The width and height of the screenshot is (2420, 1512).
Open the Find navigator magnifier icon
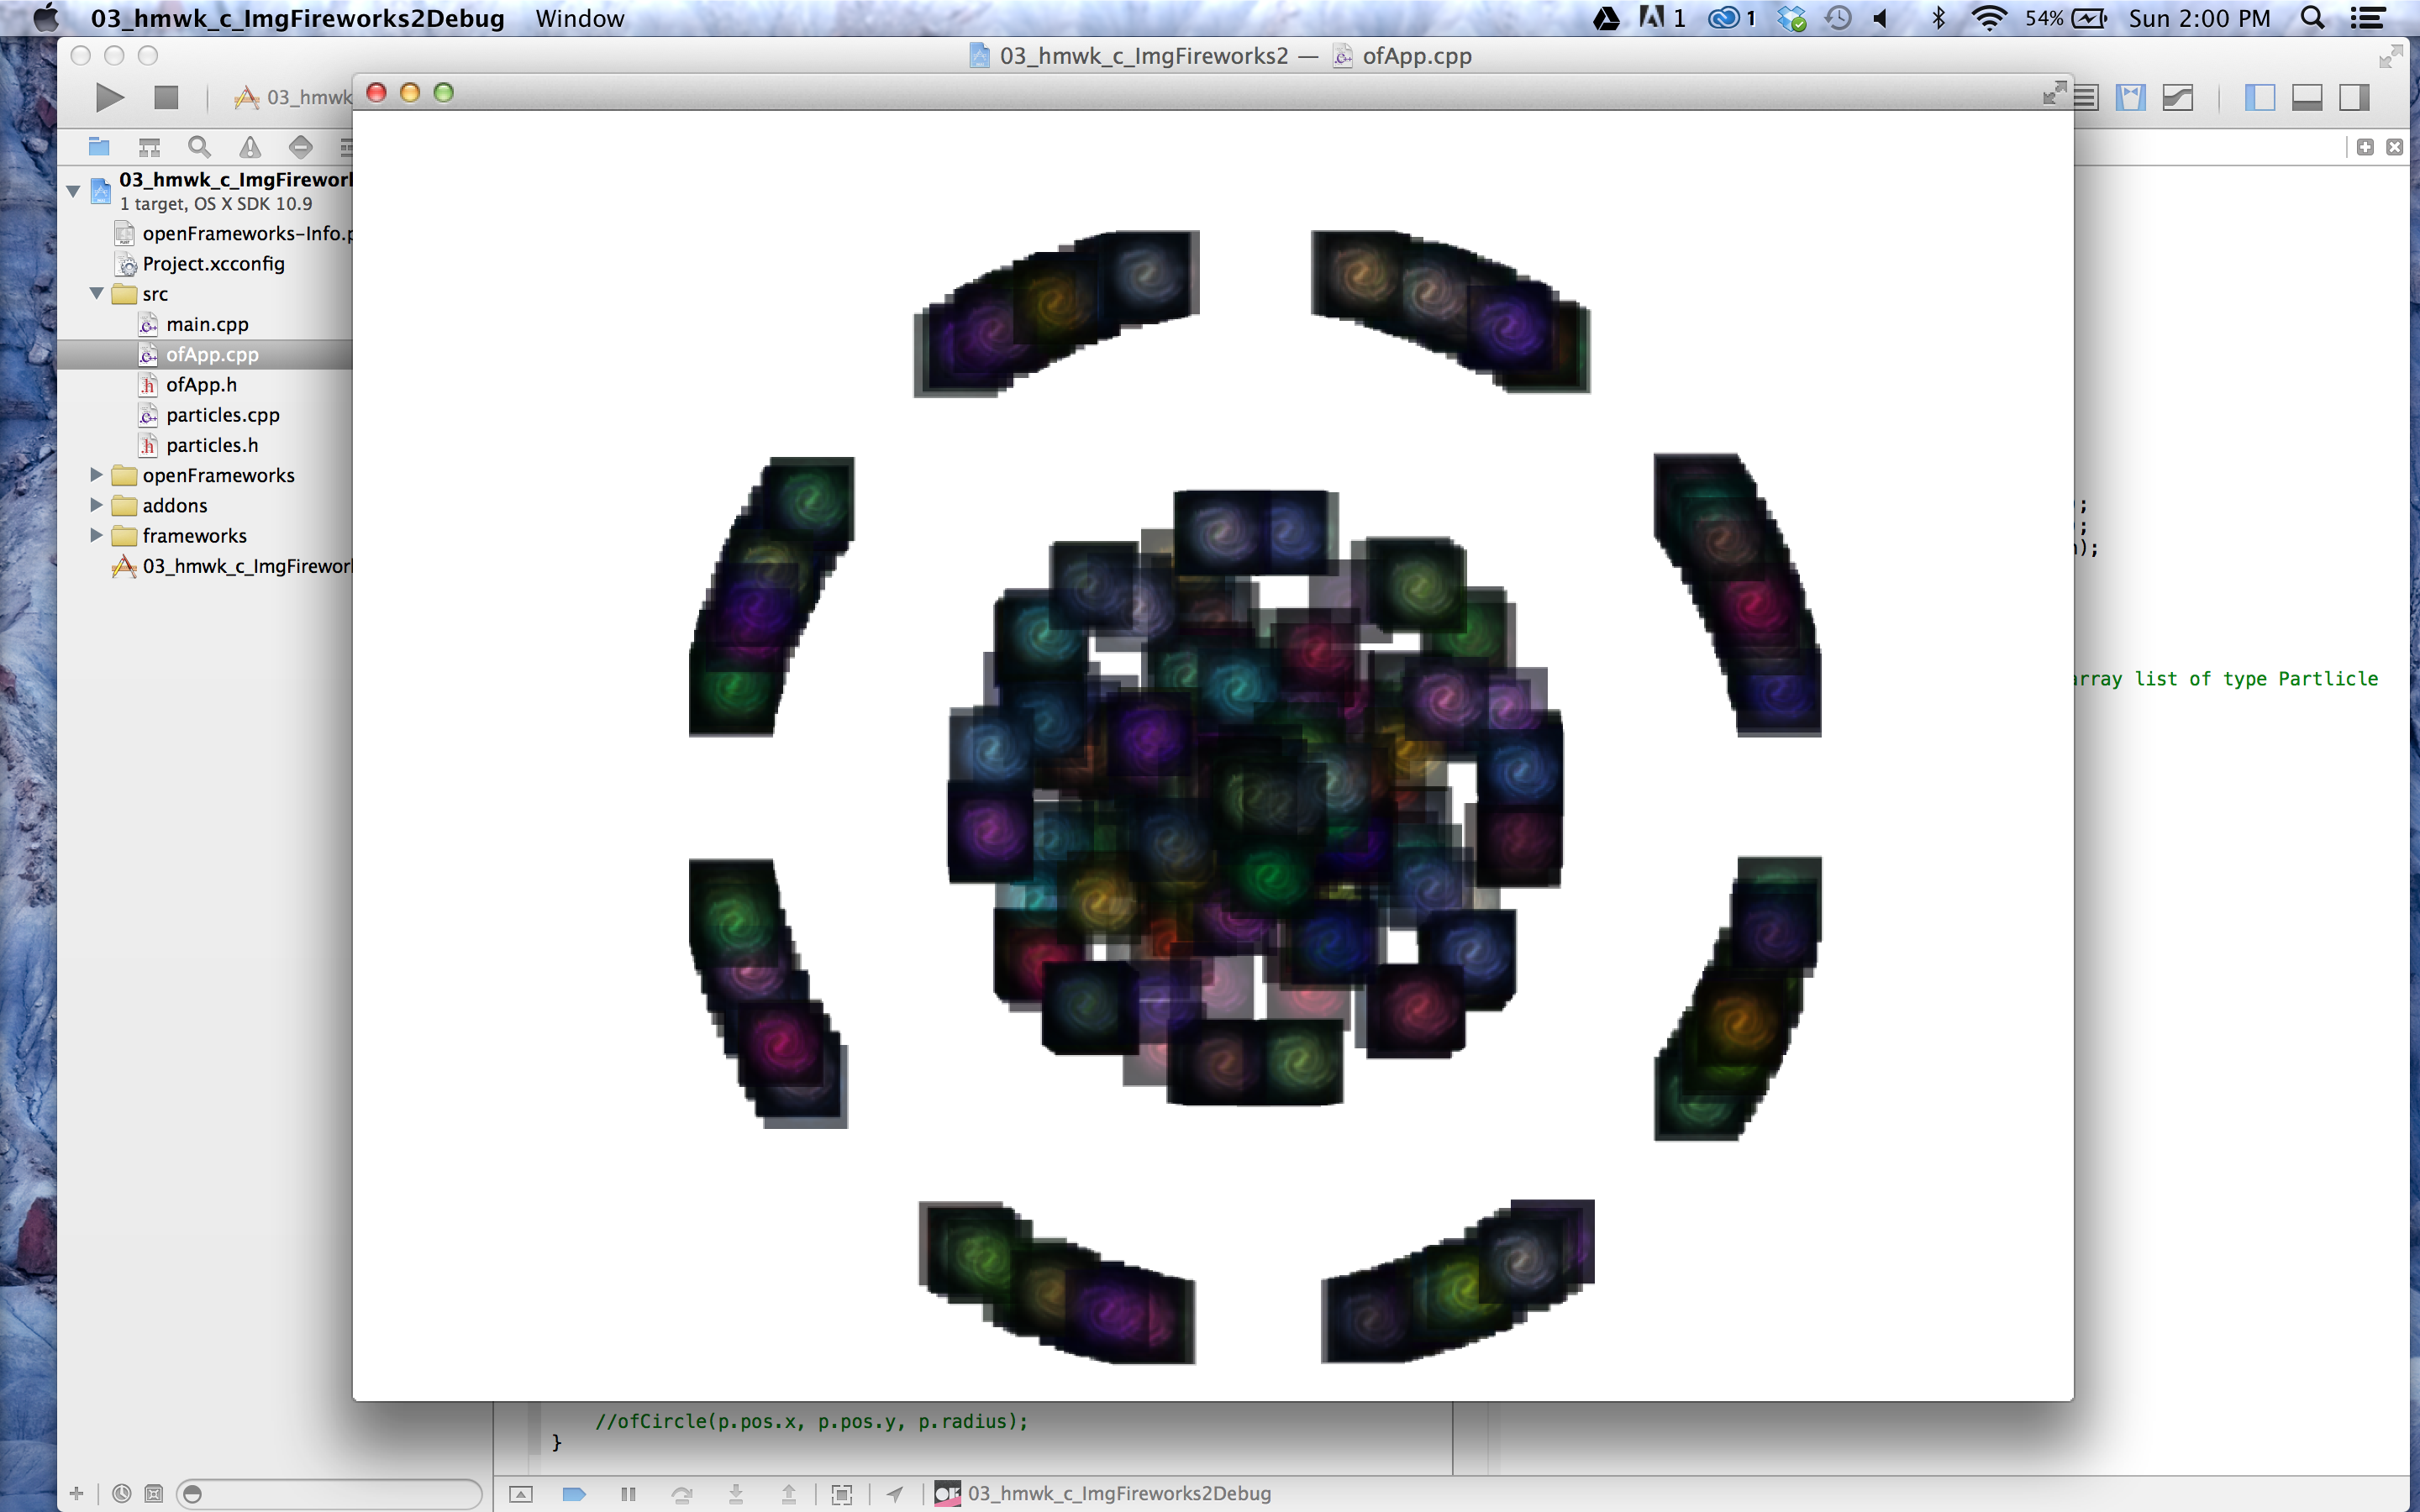(199, 148)
